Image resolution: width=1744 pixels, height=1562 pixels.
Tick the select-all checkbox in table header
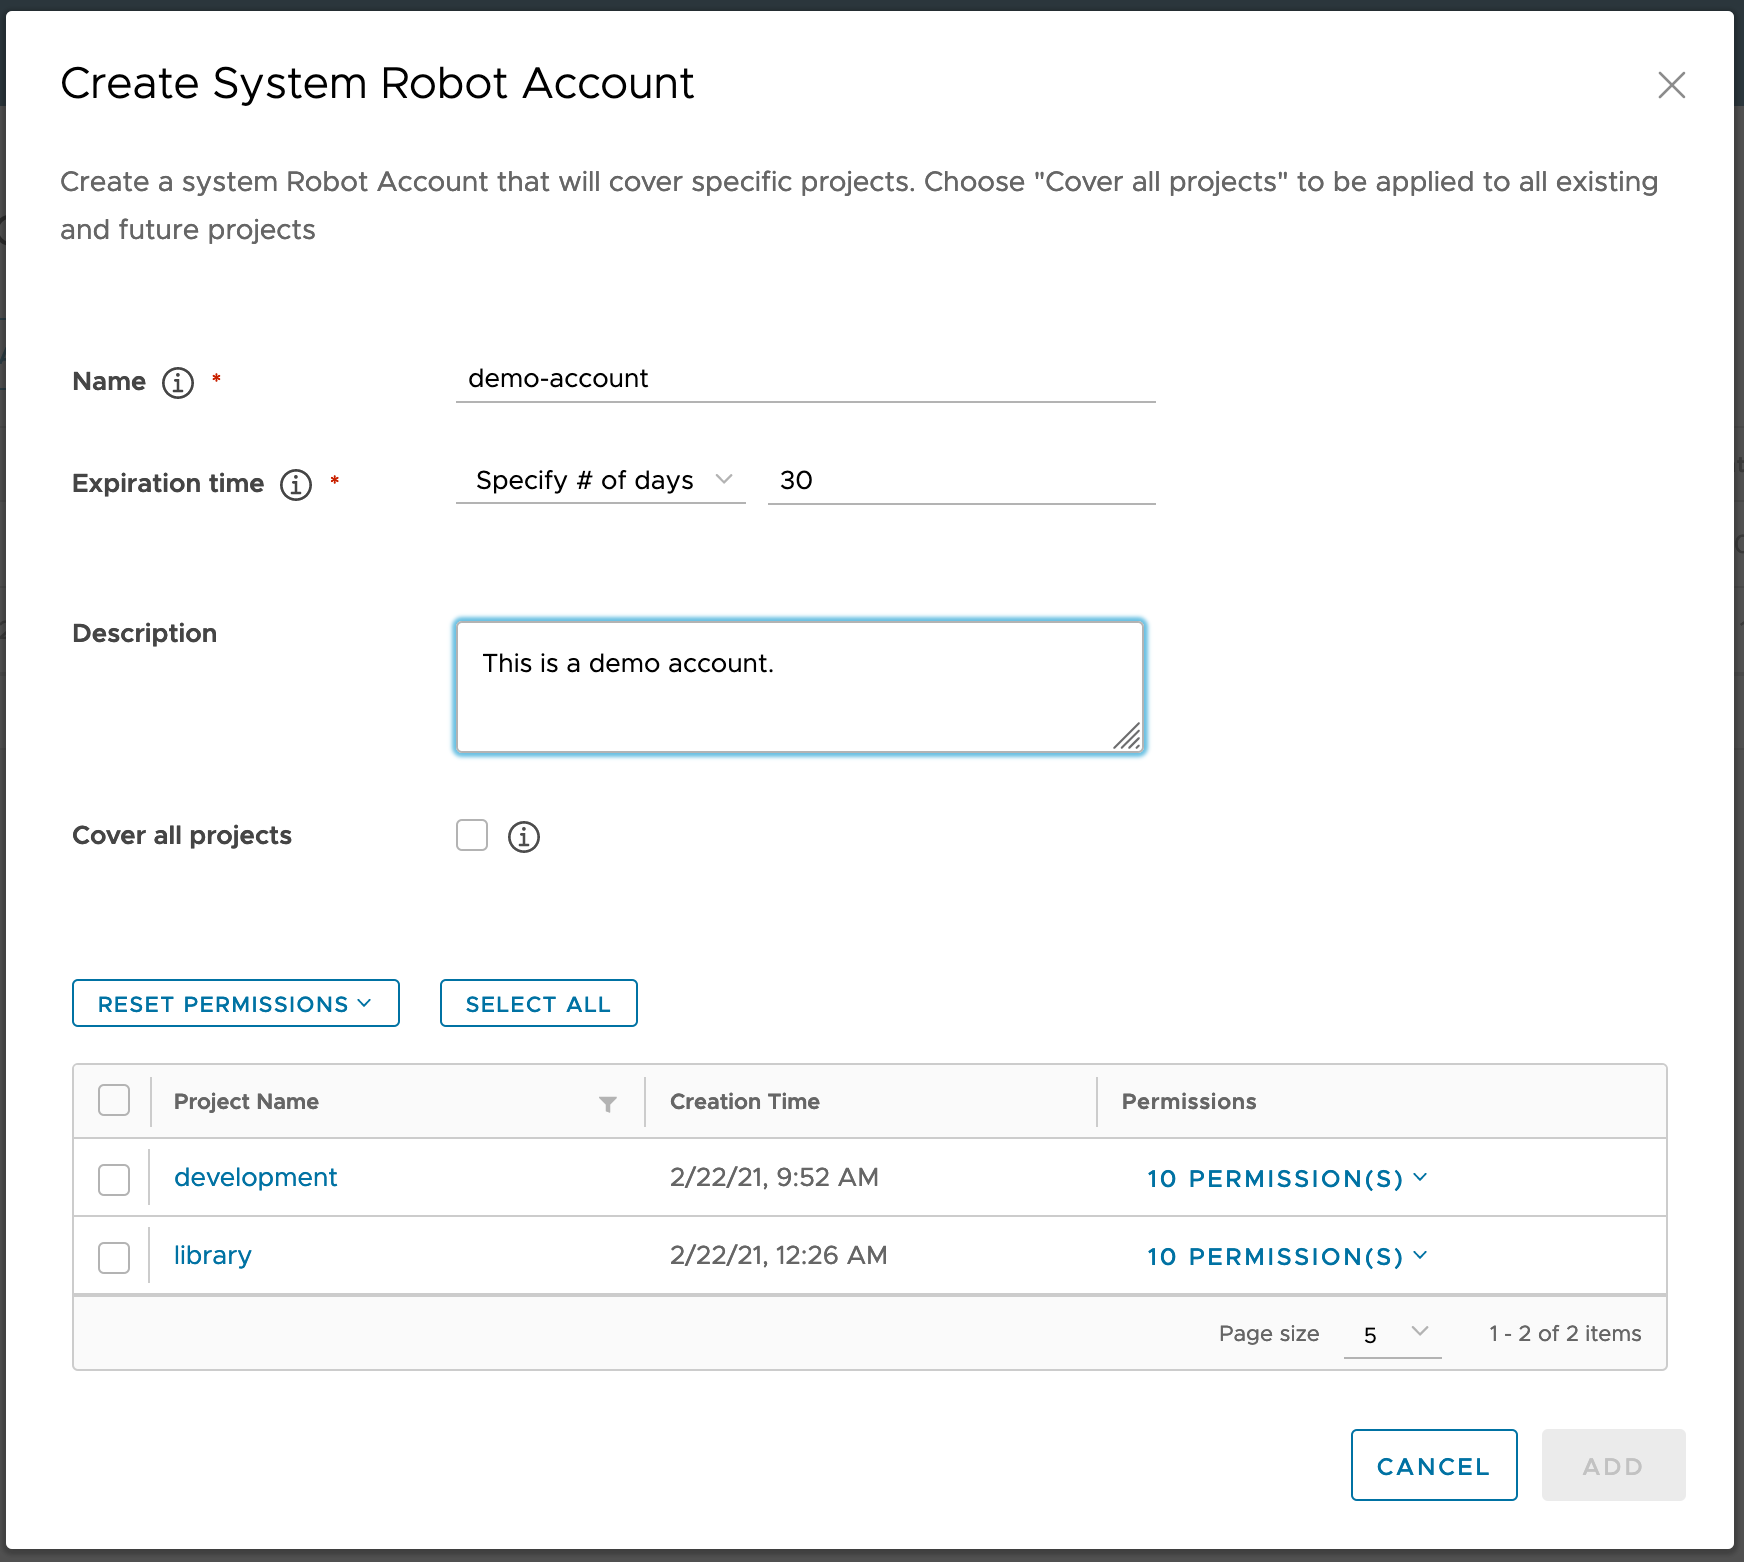114,1100
